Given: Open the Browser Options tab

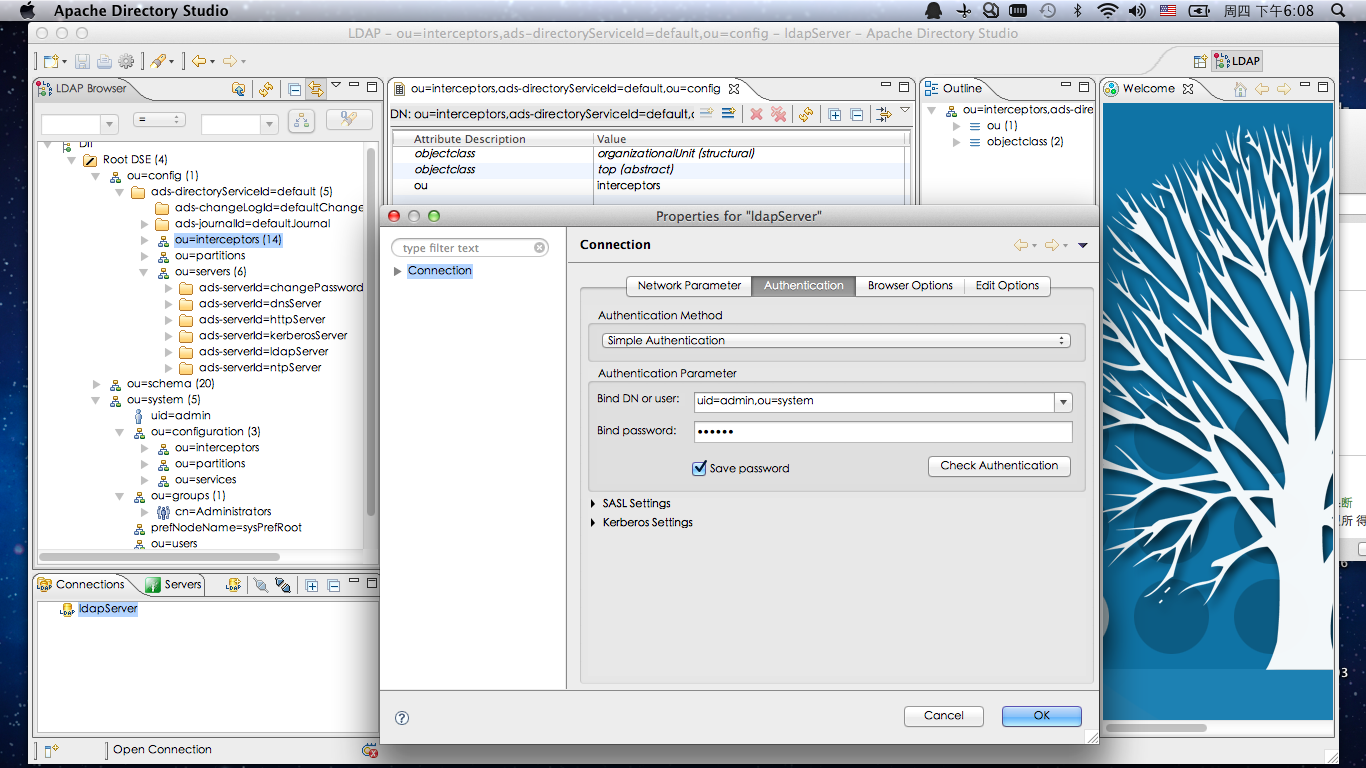Looking at the screenshot, I should pos(909,286).
